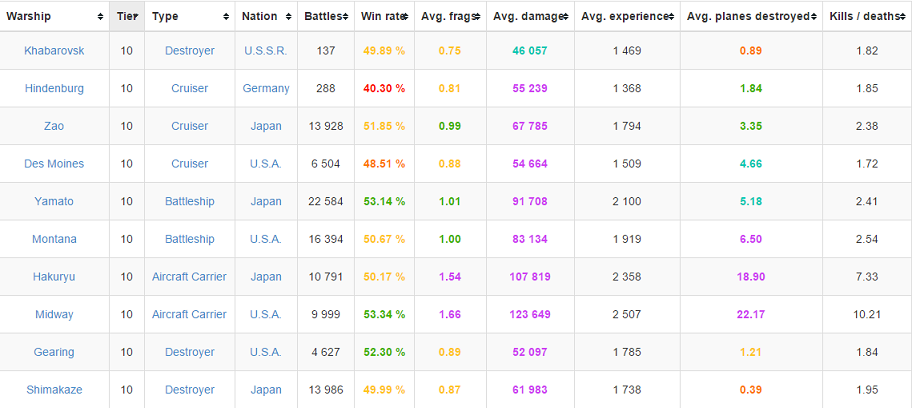Select Hakuryu's 7.33 kills/deaths value
The width and height of the screenshot is (912, 408).
tap(867, 276)
